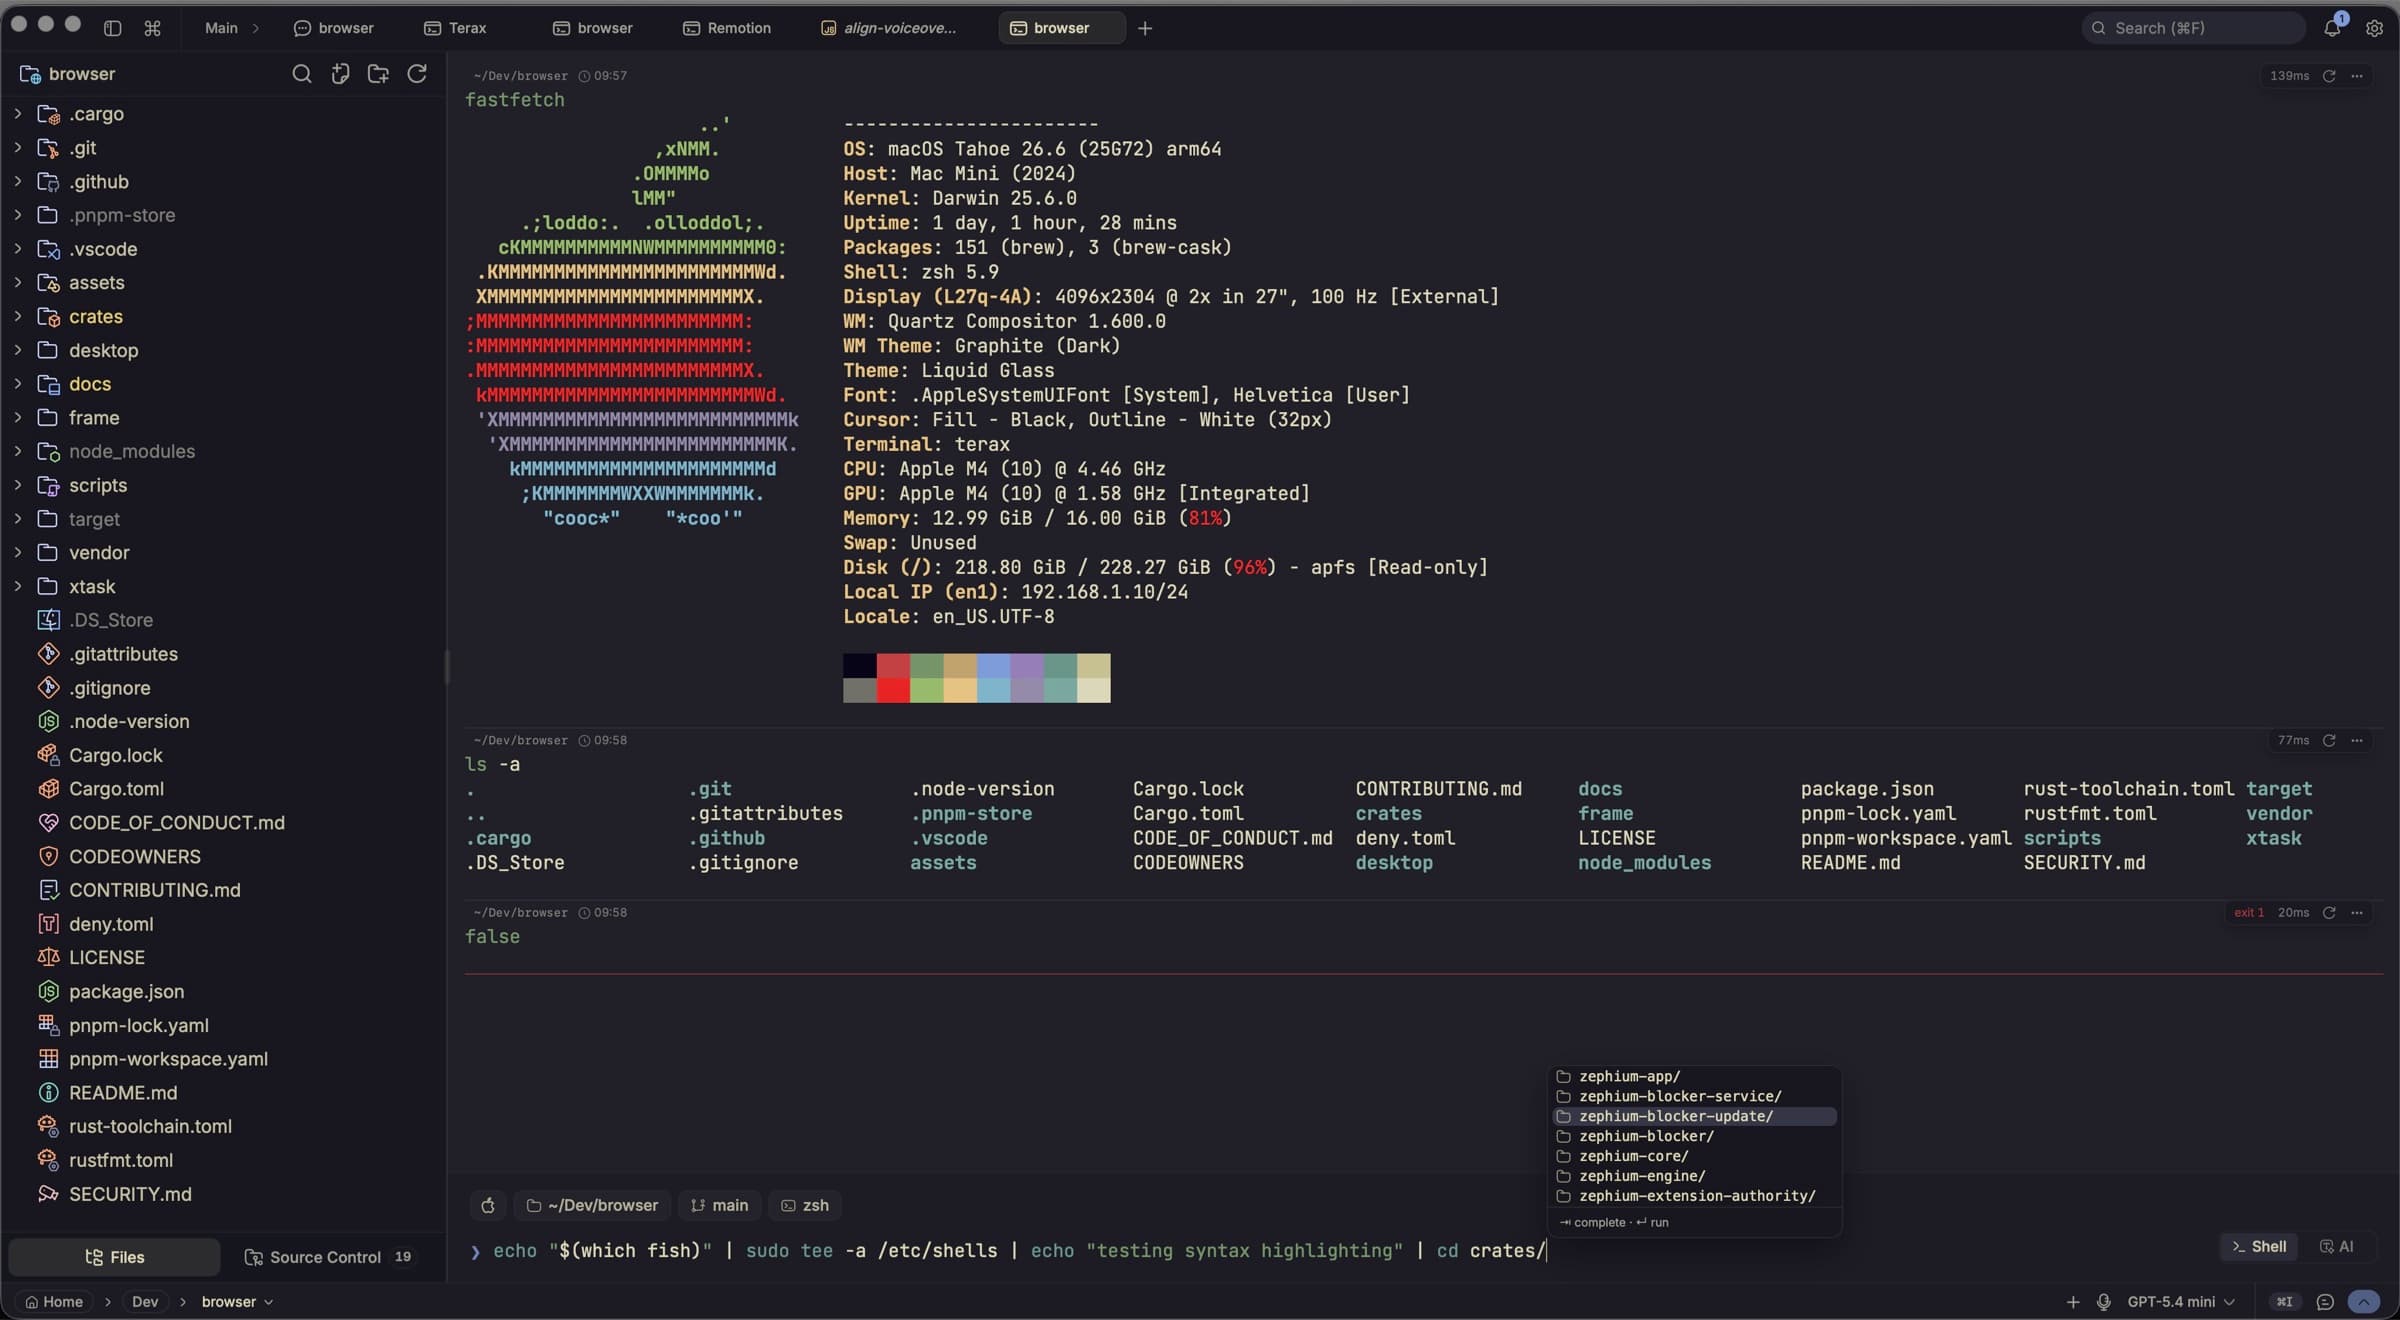Focus the Search field in title bar
The image size is (2400, 1320).
[x=2194, y=28]
